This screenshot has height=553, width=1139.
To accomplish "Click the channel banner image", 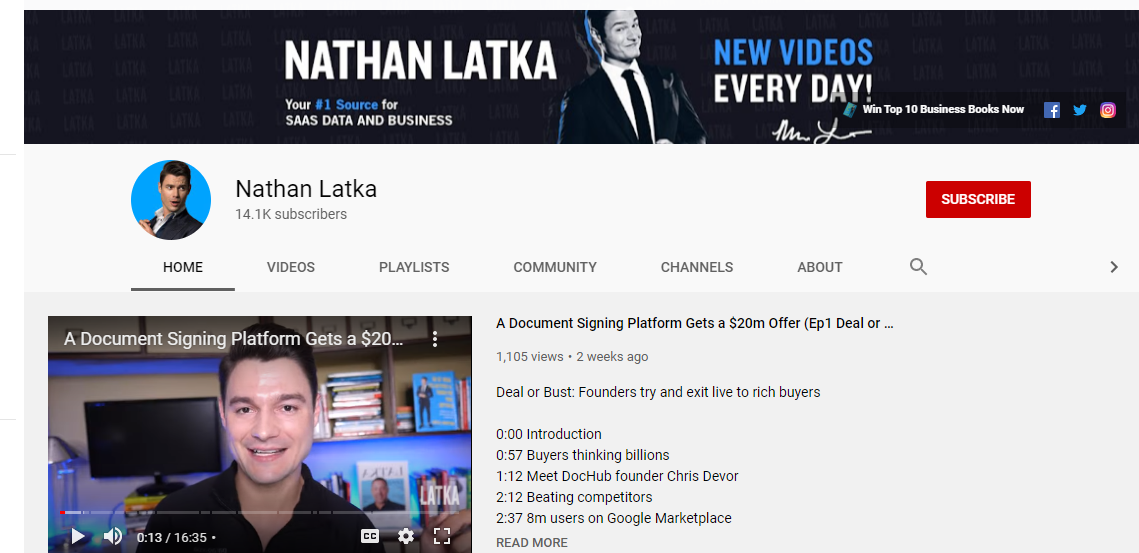I will 581,76.
